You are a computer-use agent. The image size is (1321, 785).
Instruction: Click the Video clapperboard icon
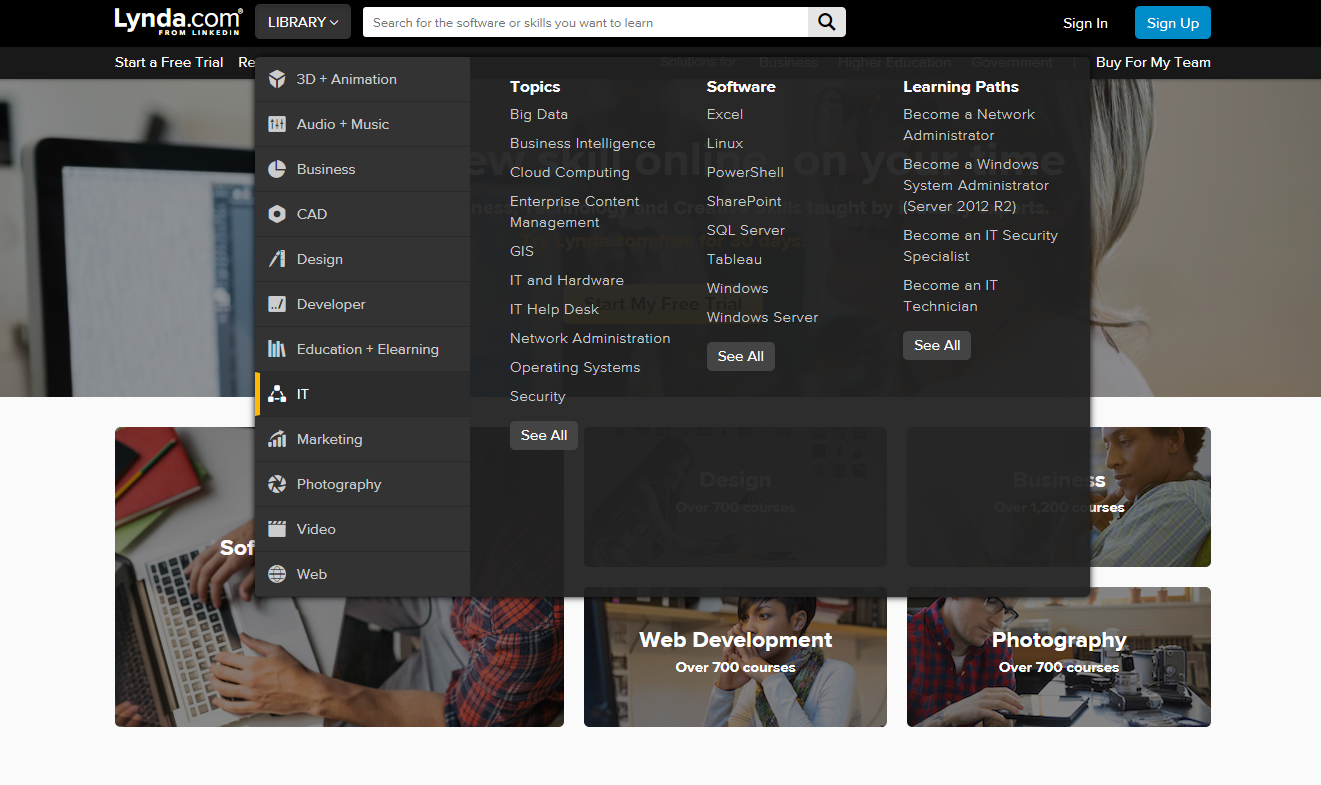point(277,529)
